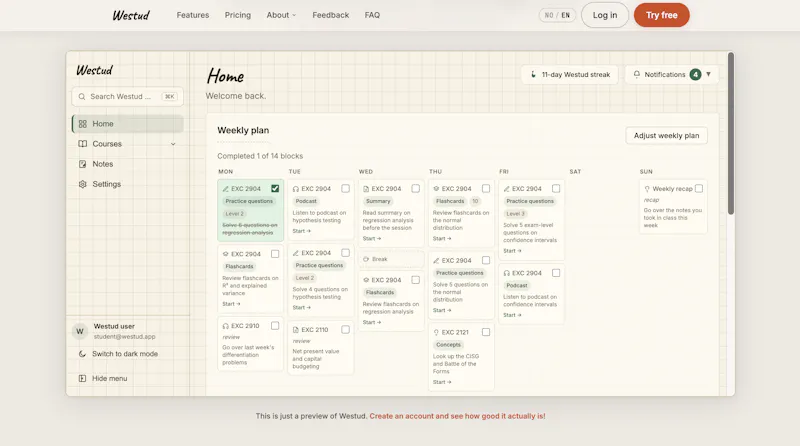Click the Notes icon in sidebar

(83, 164)
